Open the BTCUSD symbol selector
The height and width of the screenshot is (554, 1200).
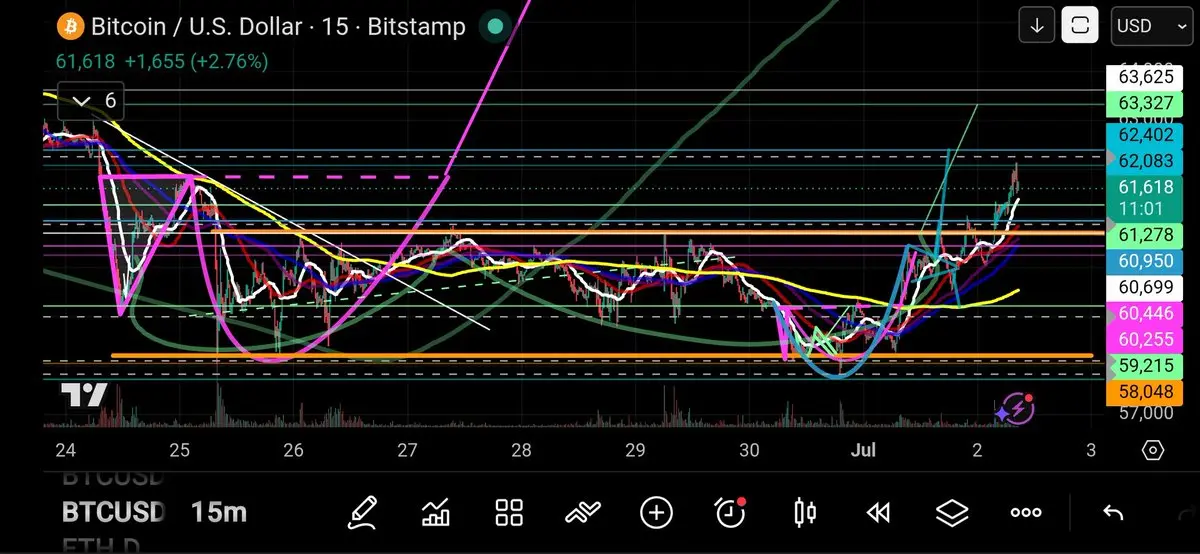112,513
